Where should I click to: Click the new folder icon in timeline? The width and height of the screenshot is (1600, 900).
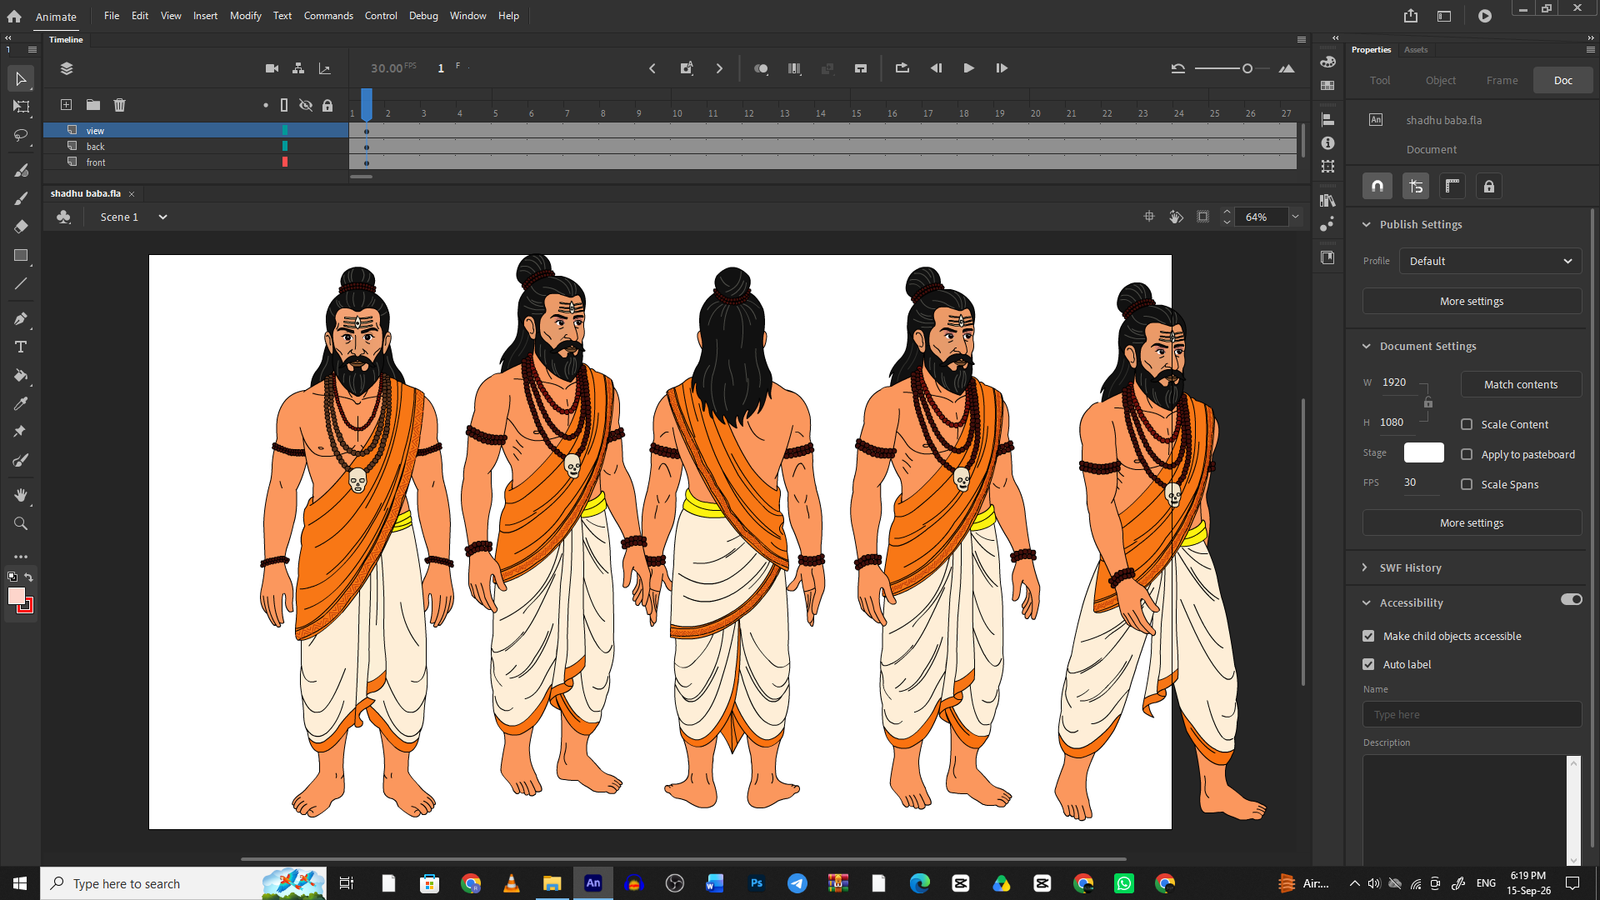[93, 105]
